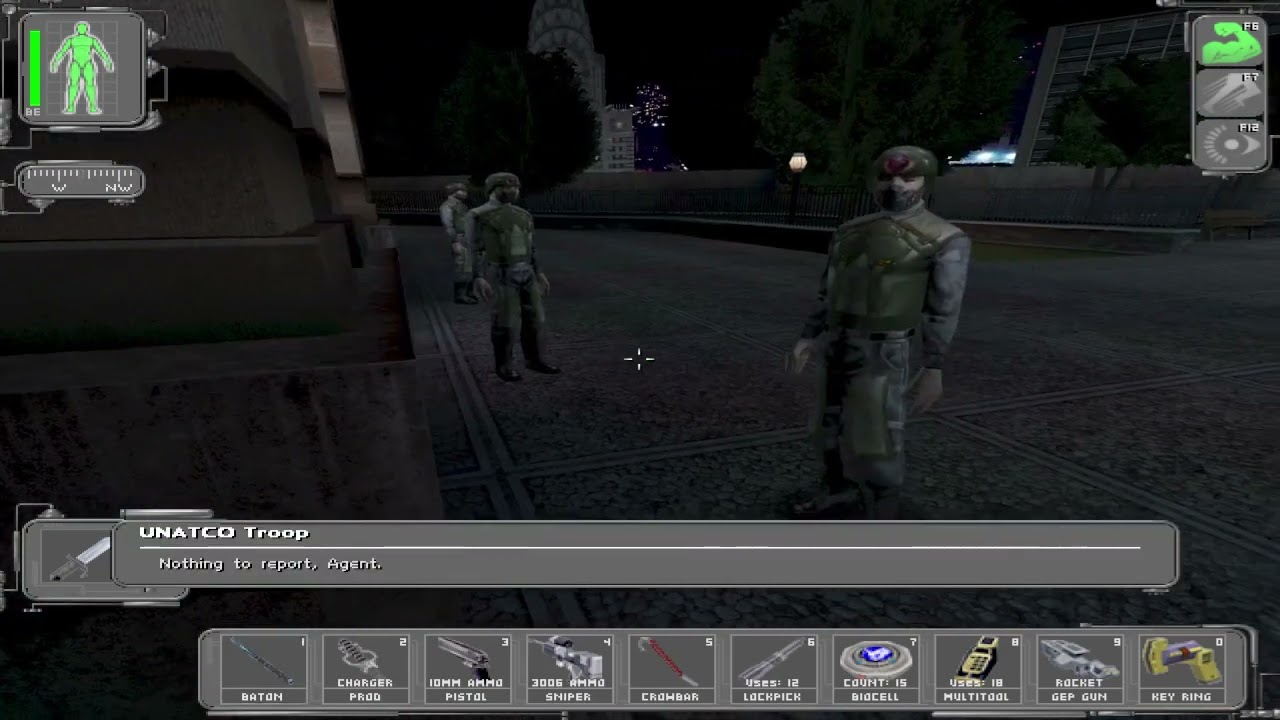Image resolution: width=1280 pixels, height=720 pixels.
Task: Click the 'Uses: 18' multitool count label
Action: [976, 683]
